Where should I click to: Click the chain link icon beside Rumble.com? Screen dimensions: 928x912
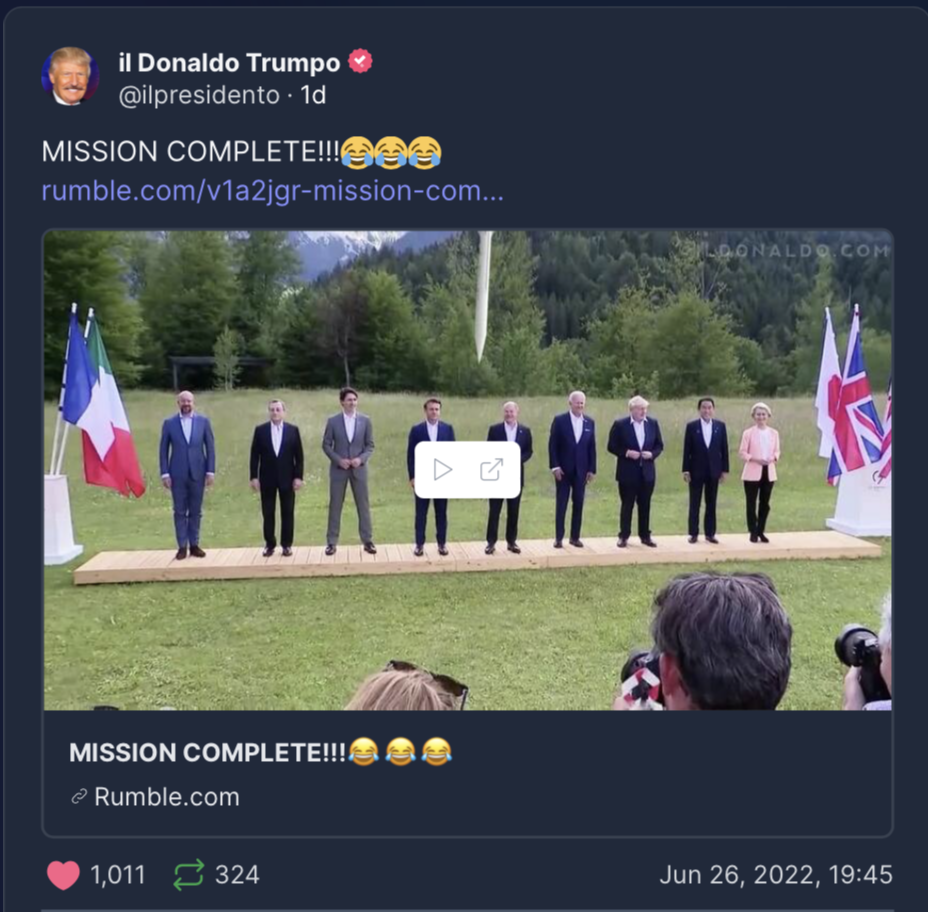click(x=79, y=797)
